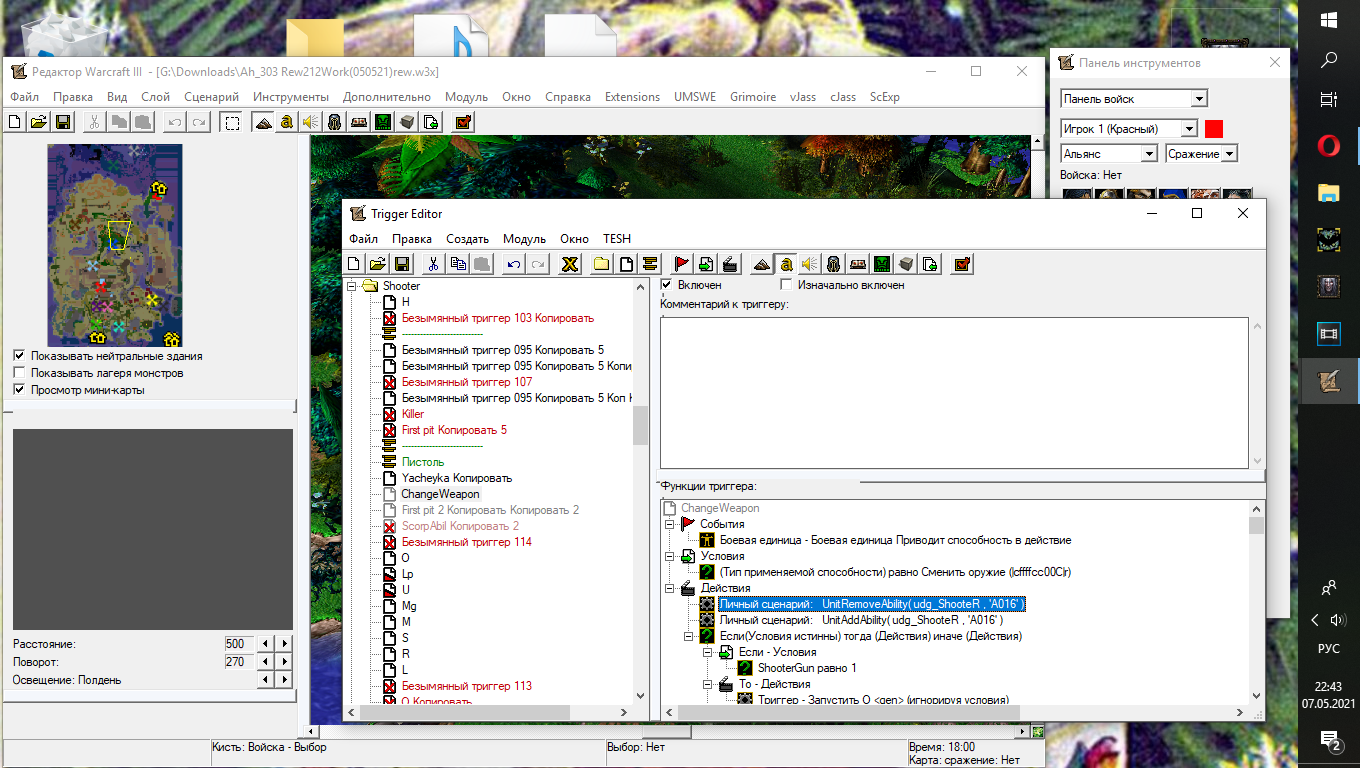Open Grimoire menu in main editor

click(x=752, y=97)
